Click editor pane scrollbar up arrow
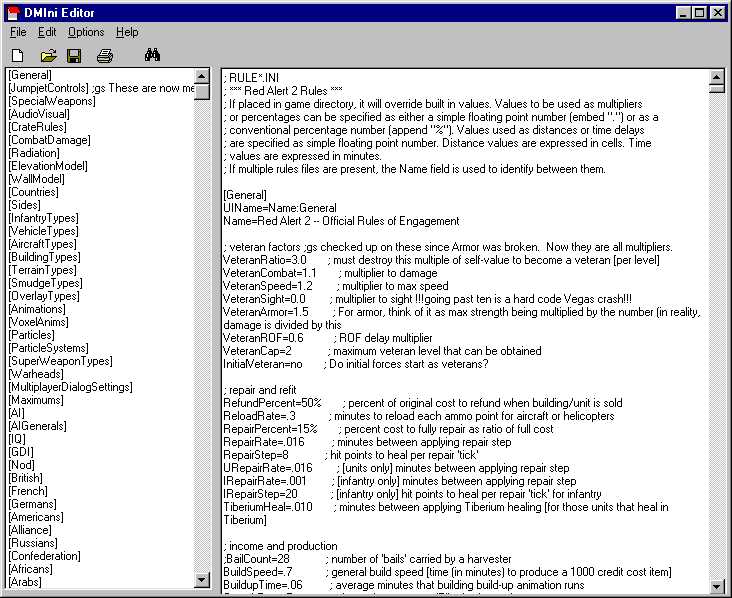 pos(716,76)
